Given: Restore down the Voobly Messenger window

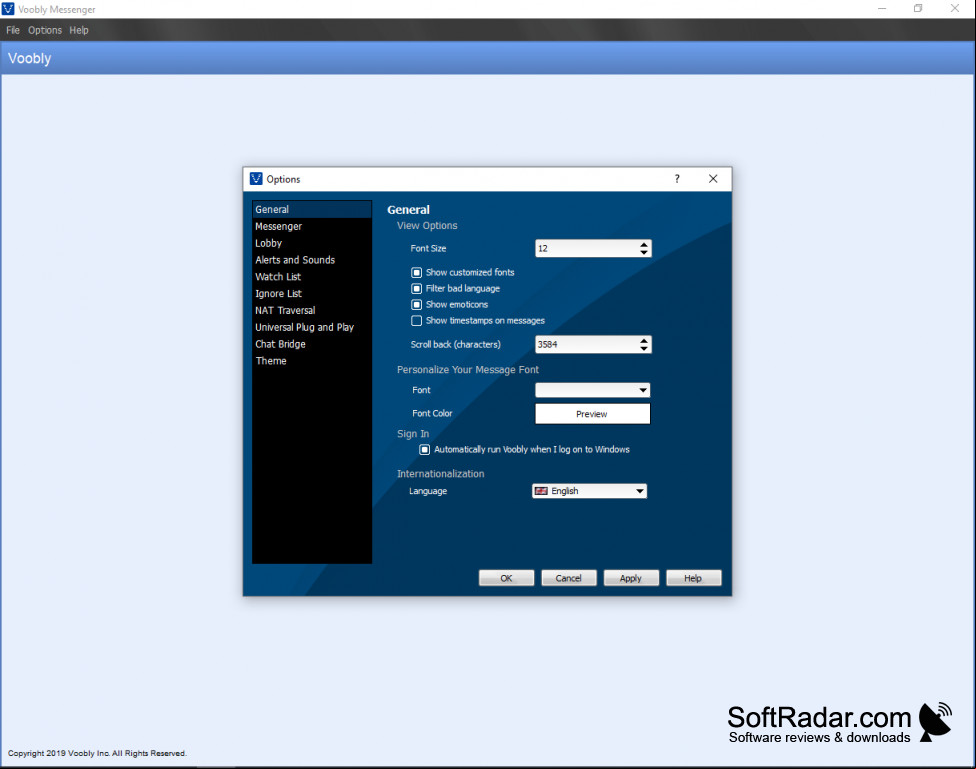Looking at the screenshot, I should tap(918, 9).
